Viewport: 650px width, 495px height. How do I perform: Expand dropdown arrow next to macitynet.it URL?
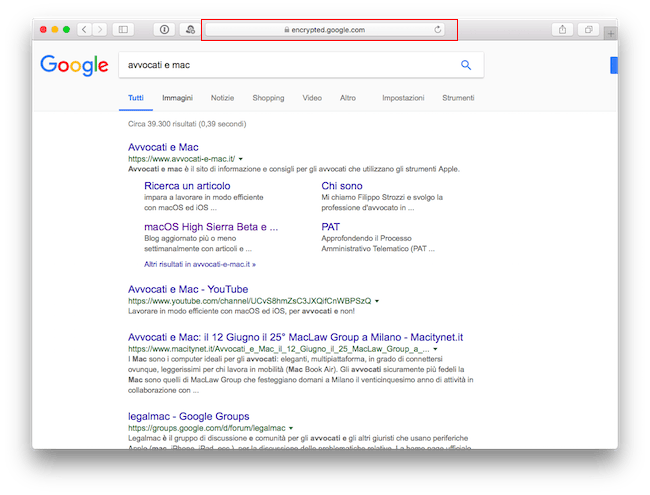click(435, 349)
